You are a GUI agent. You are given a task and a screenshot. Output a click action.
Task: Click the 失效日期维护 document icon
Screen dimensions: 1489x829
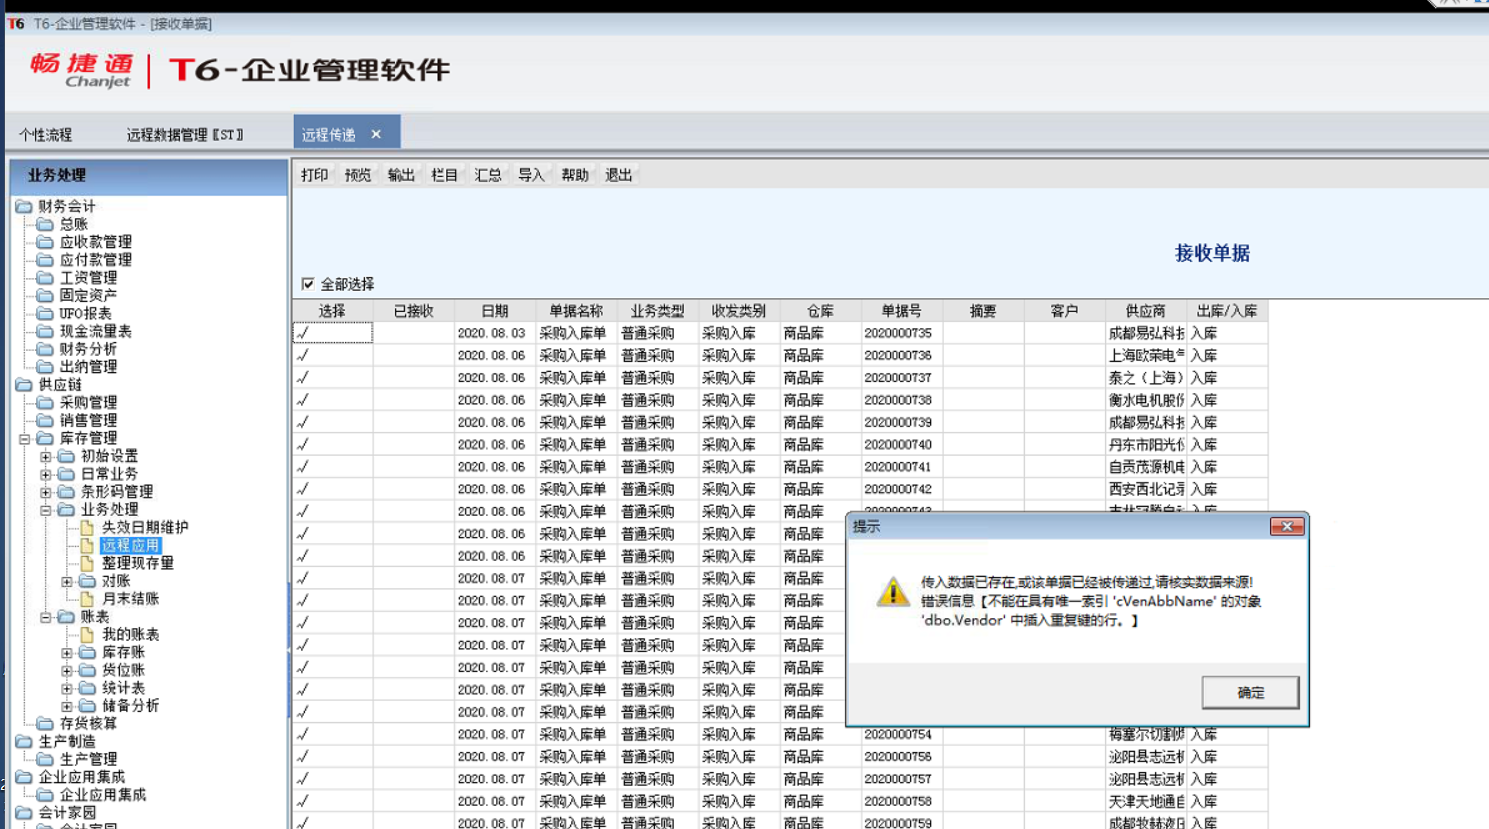pos(87,527)
